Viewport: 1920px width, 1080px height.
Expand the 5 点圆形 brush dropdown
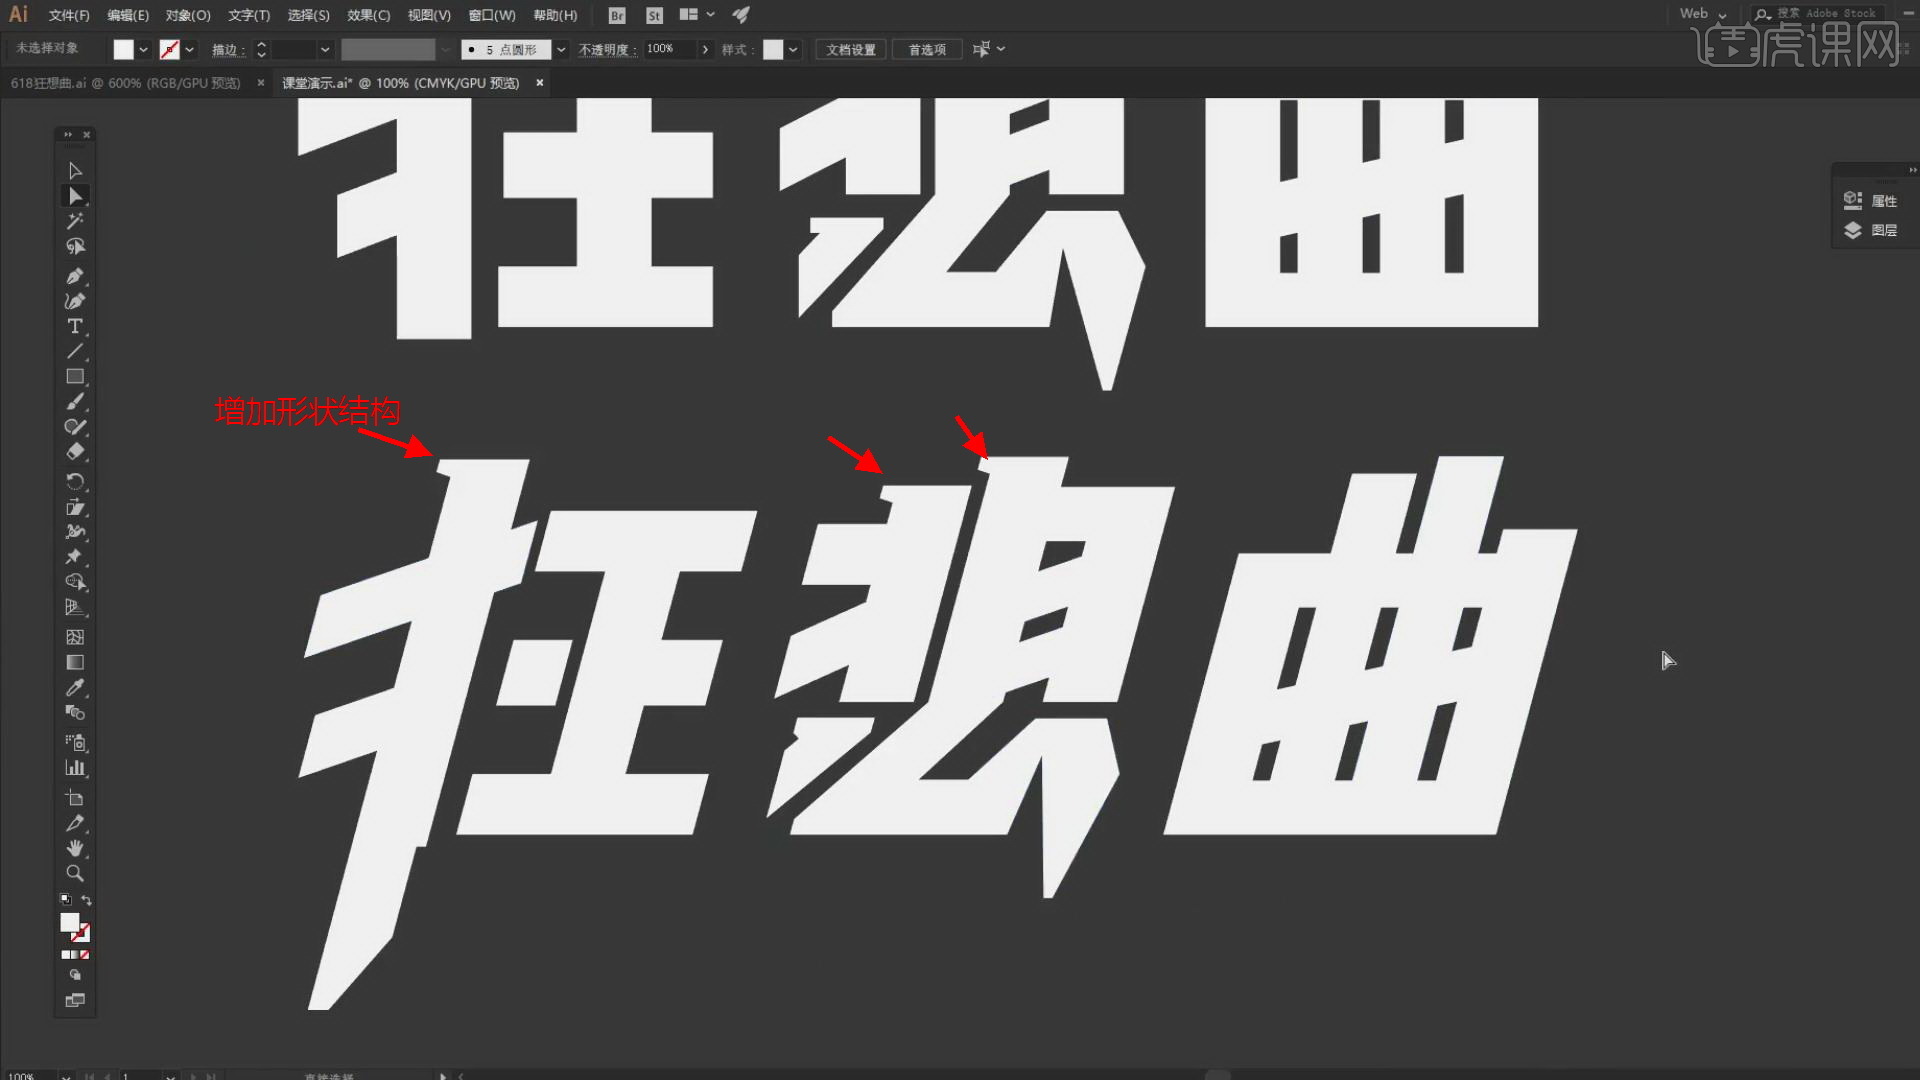(561, 49)
